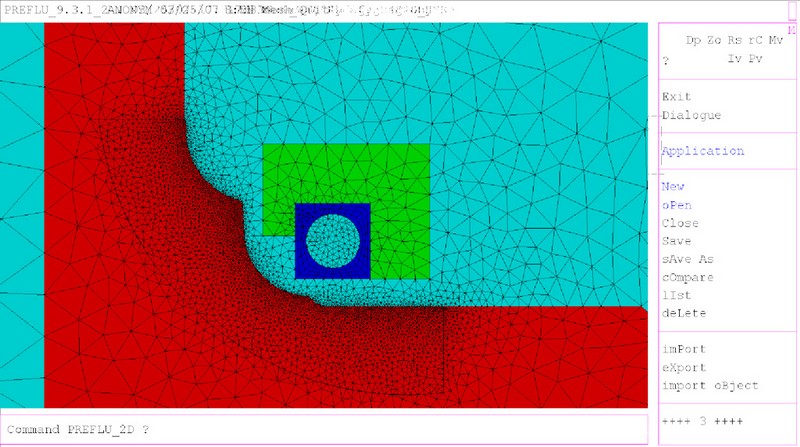
Task: Select the eXport menu entry
Action: pos(684,368)
